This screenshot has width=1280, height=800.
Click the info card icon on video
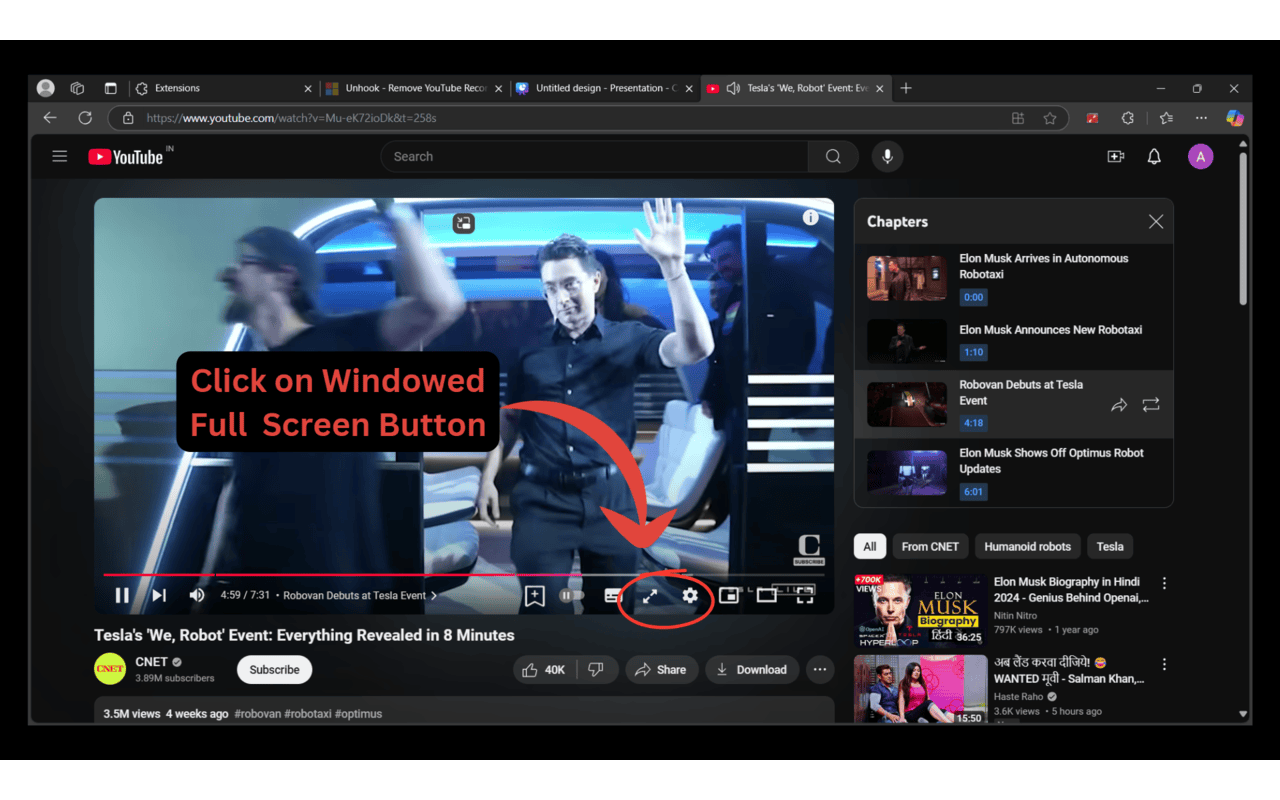coord(811,217)
